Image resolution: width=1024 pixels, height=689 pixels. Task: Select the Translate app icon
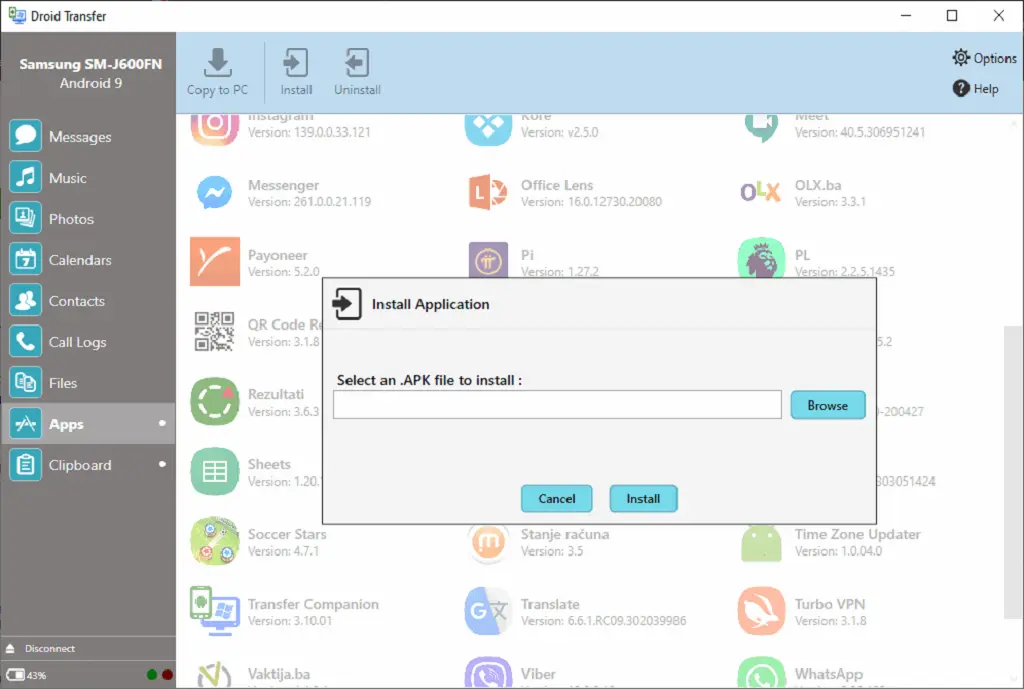click(489, 612)
